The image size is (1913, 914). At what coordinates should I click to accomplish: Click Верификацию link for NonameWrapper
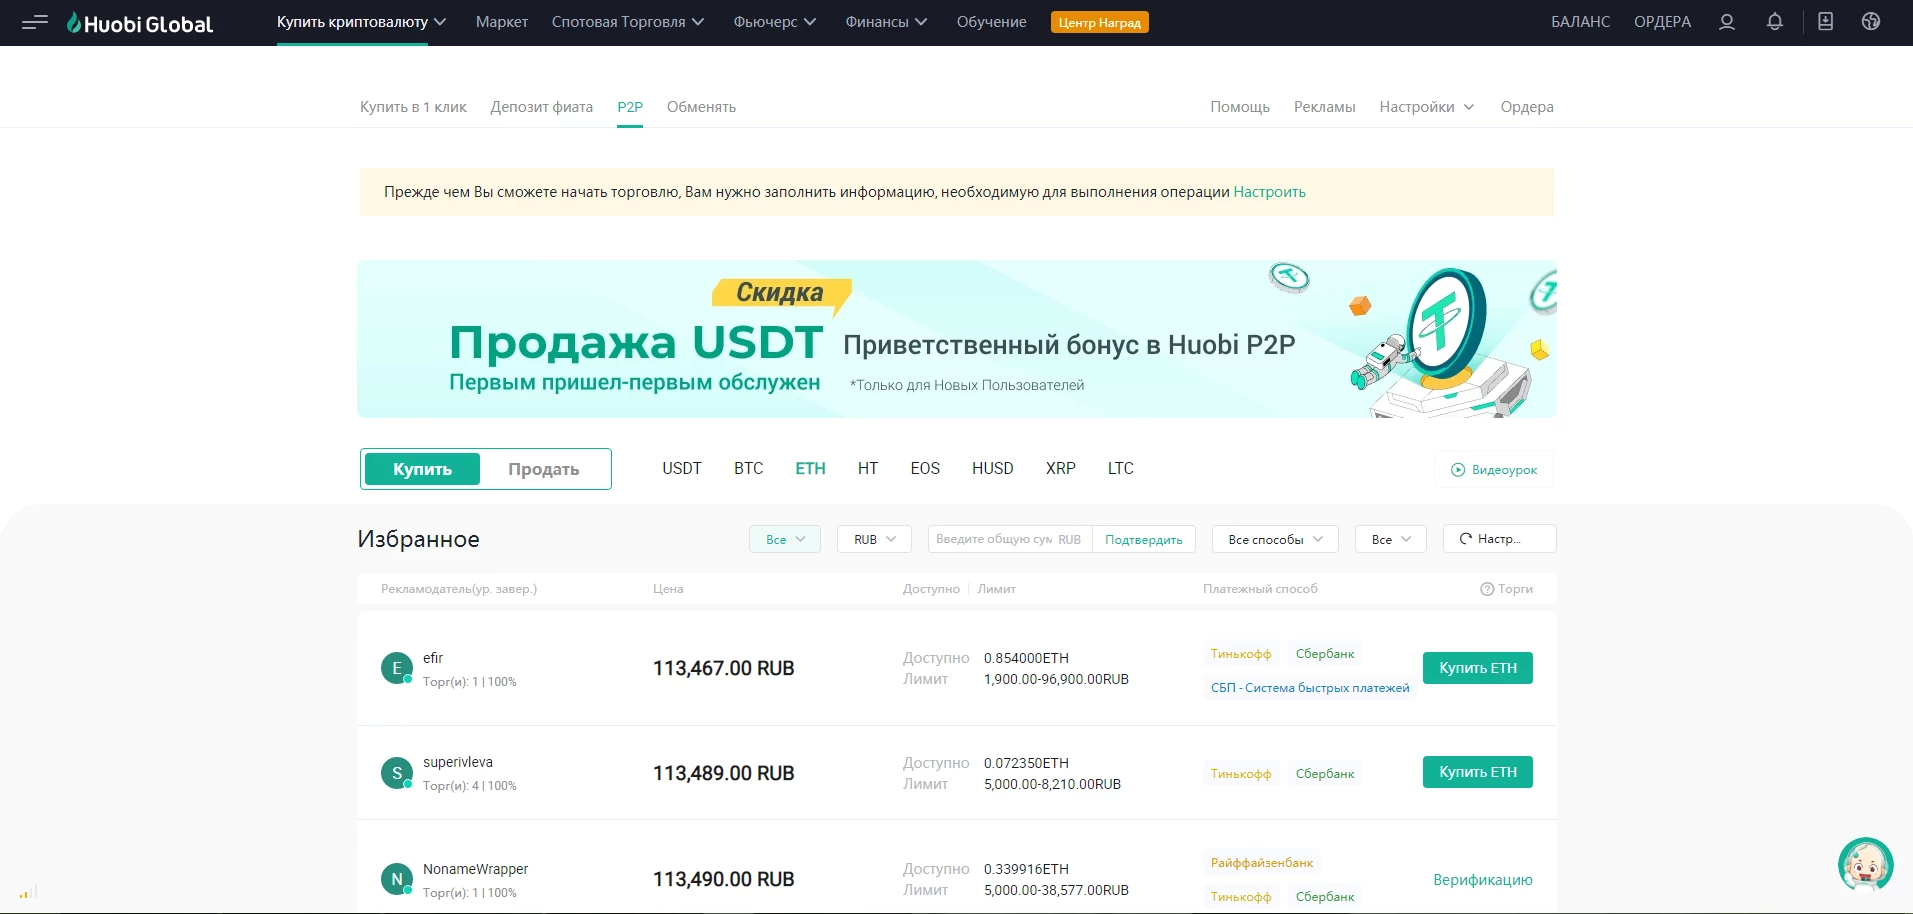(1482, 880)
